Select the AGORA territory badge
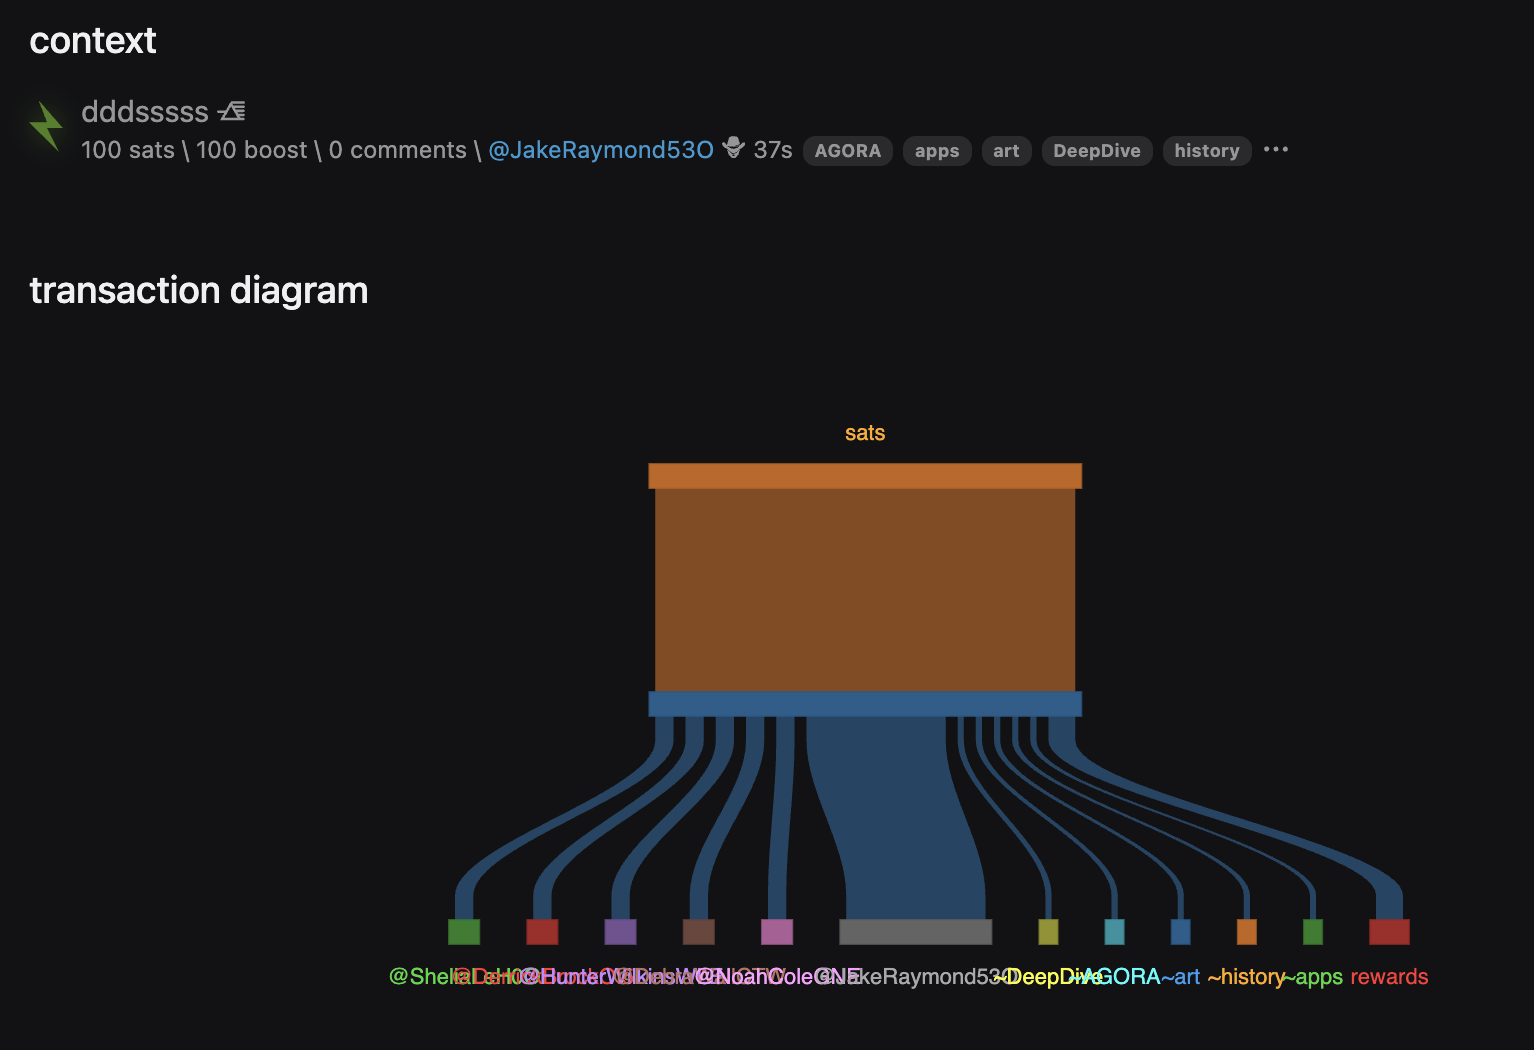This screenshot has height=1050, width=1534. (847, 151)
